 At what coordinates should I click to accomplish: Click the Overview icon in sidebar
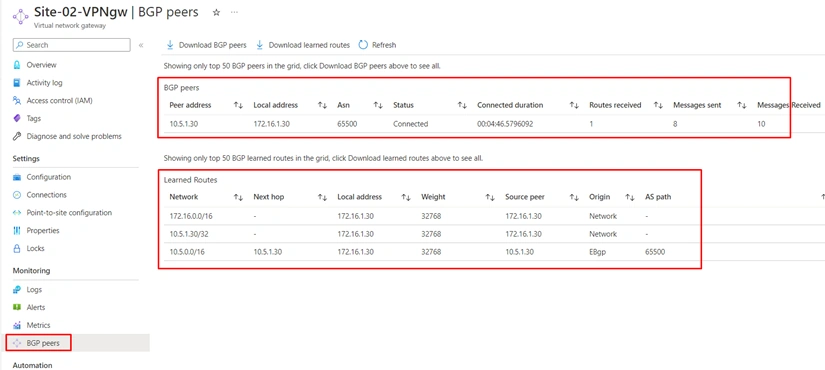point(17,65)
